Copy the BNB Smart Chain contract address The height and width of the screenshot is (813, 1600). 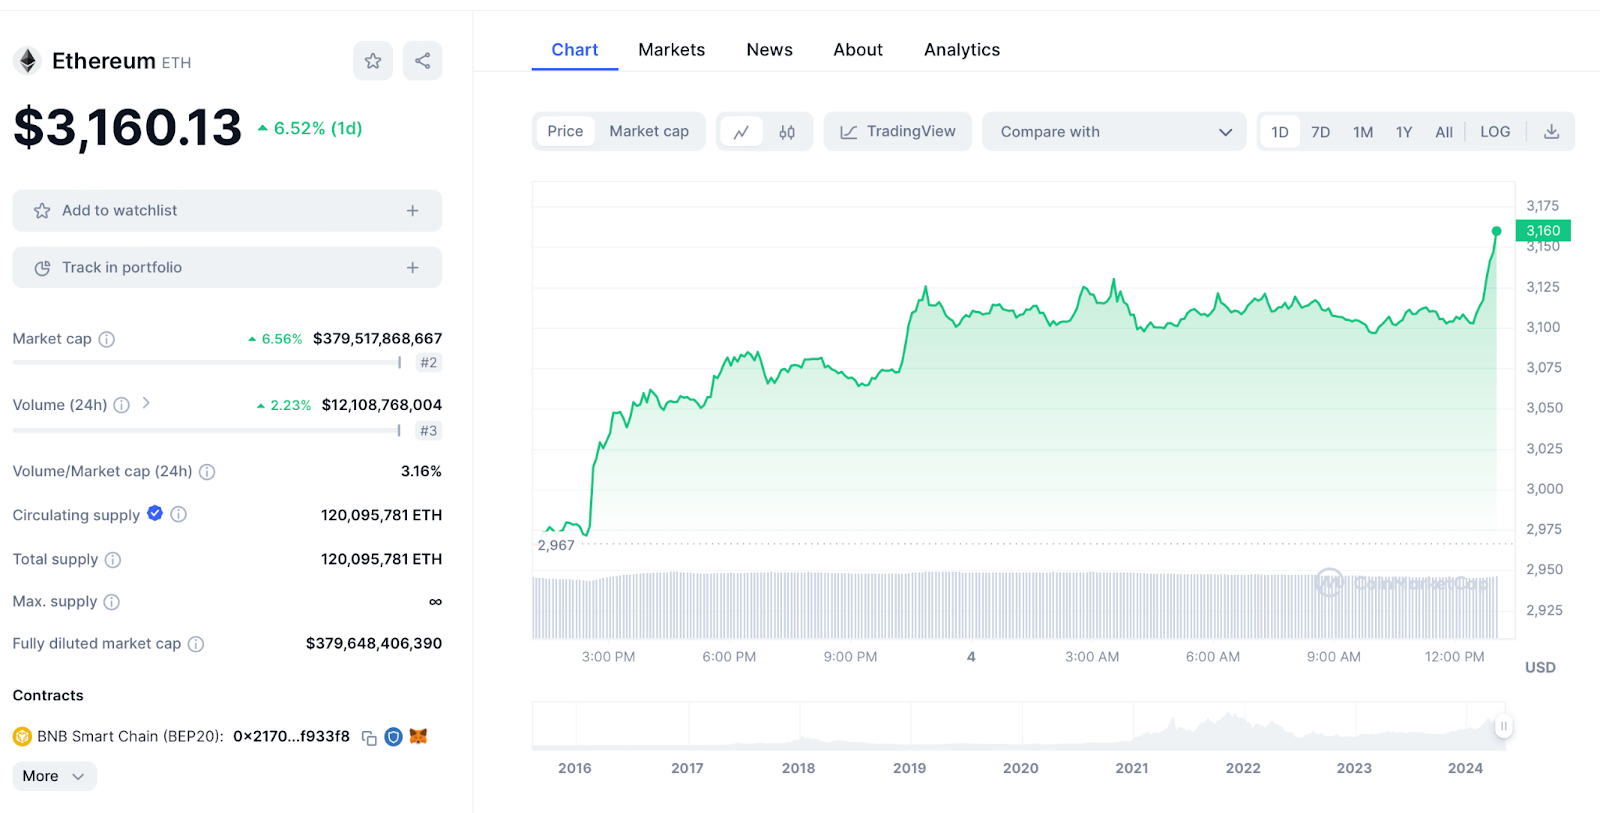click(369, 738)
